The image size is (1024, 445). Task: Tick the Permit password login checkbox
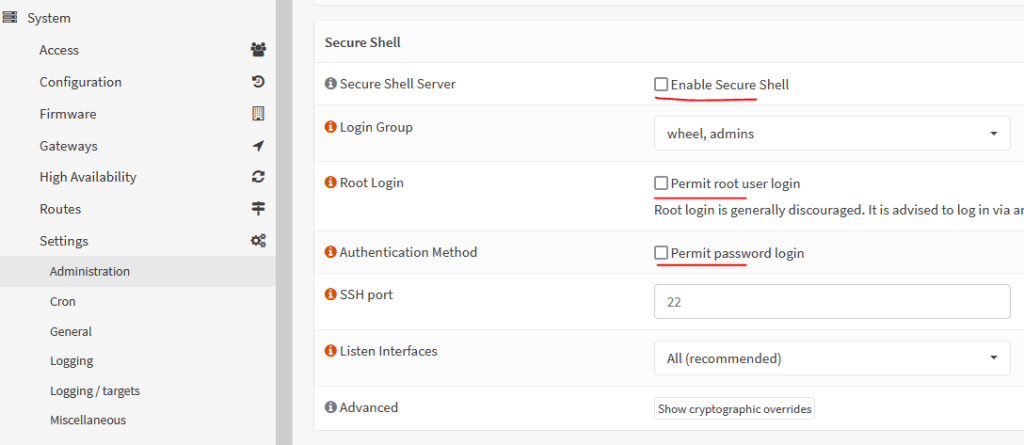(x=661, y=252)
